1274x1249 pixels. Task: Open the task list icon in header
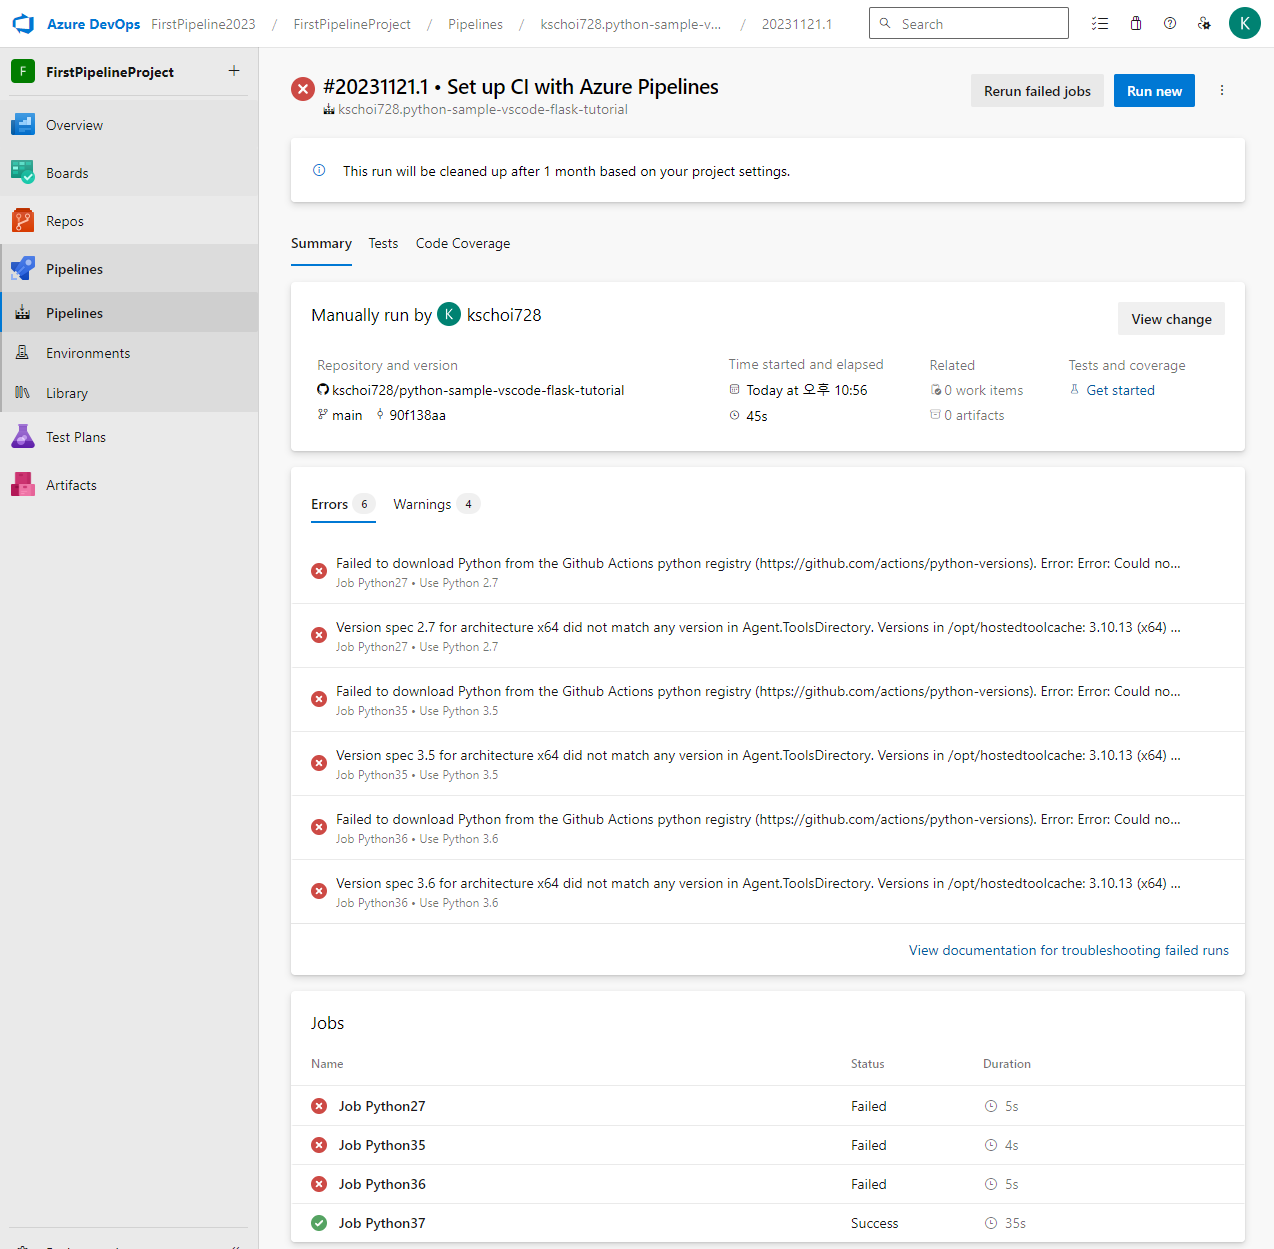[x=1100, y=24]
